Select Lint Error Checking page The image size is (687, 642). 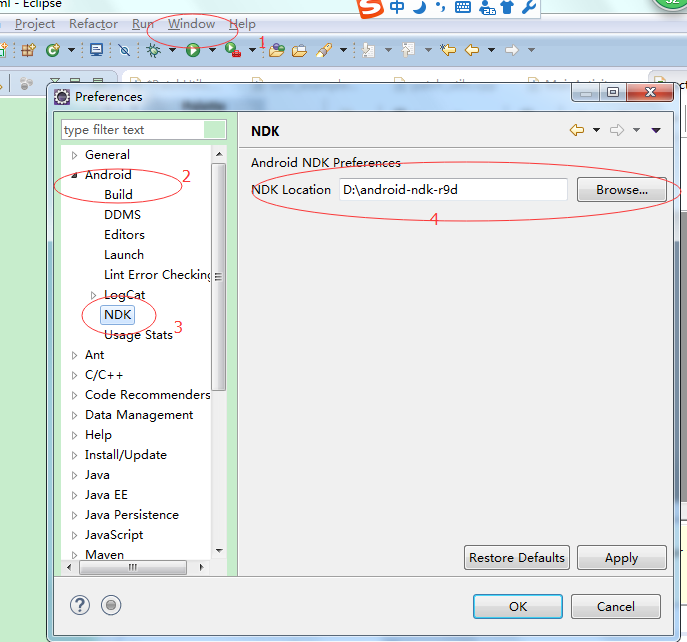click(x=157, y=275)
